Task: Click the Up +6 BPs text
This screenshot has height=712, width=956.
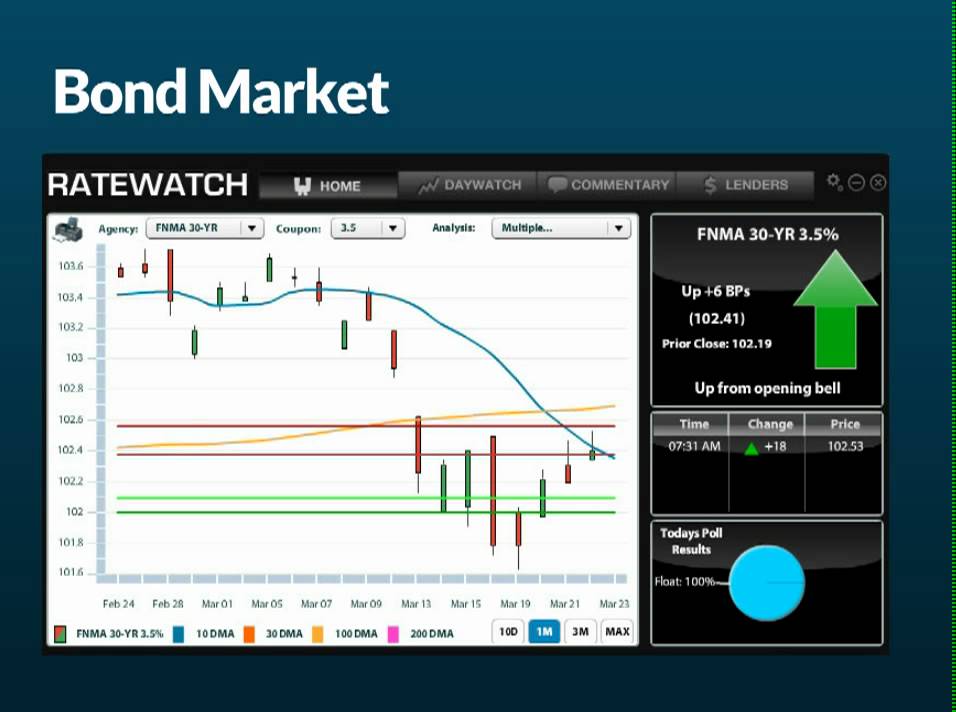Action: (715, 291)
